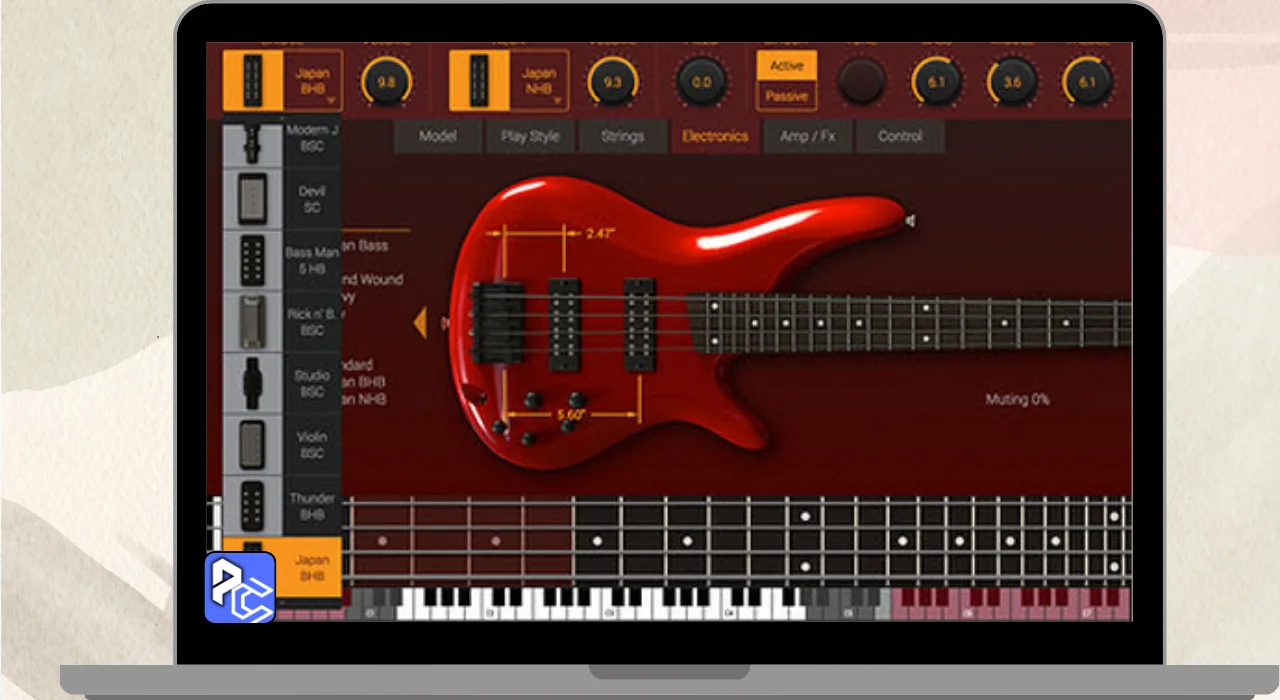
Task: Click the Control tab button
Action: pos(900,137)
